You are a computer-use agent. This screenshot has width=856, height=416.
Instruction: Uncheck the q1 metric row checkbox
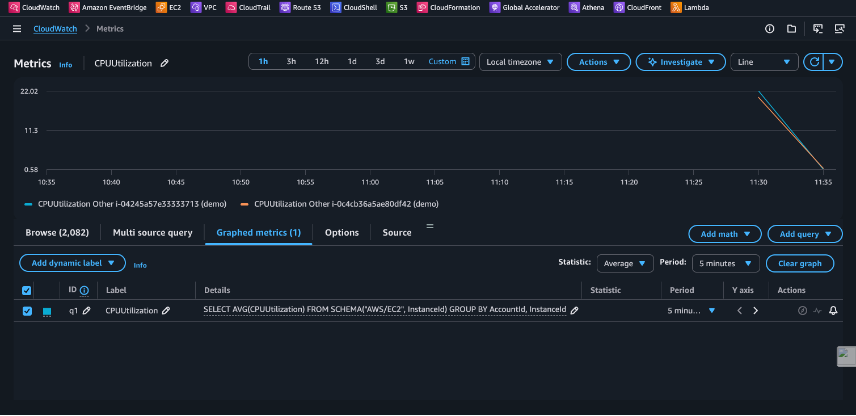(x=27, y=311)
